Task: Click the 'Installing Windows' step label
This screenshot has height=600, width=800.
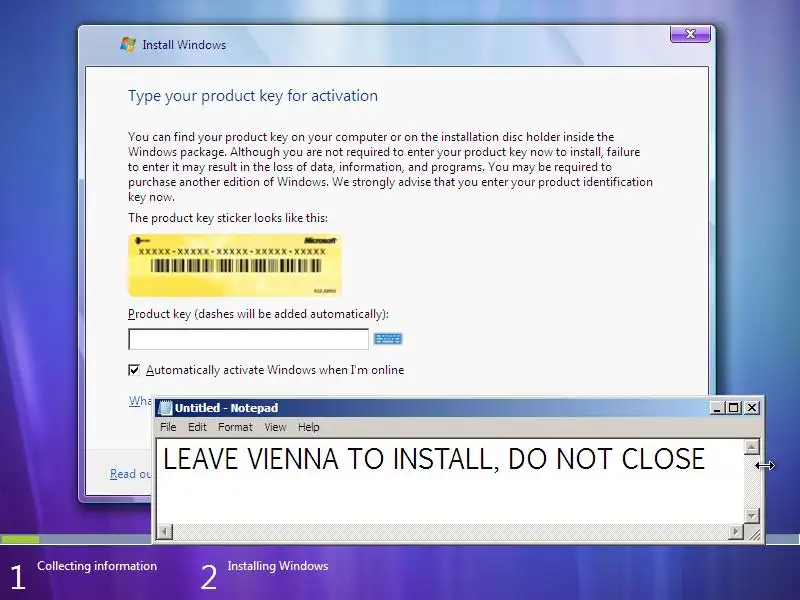Action: coord(278,566)
